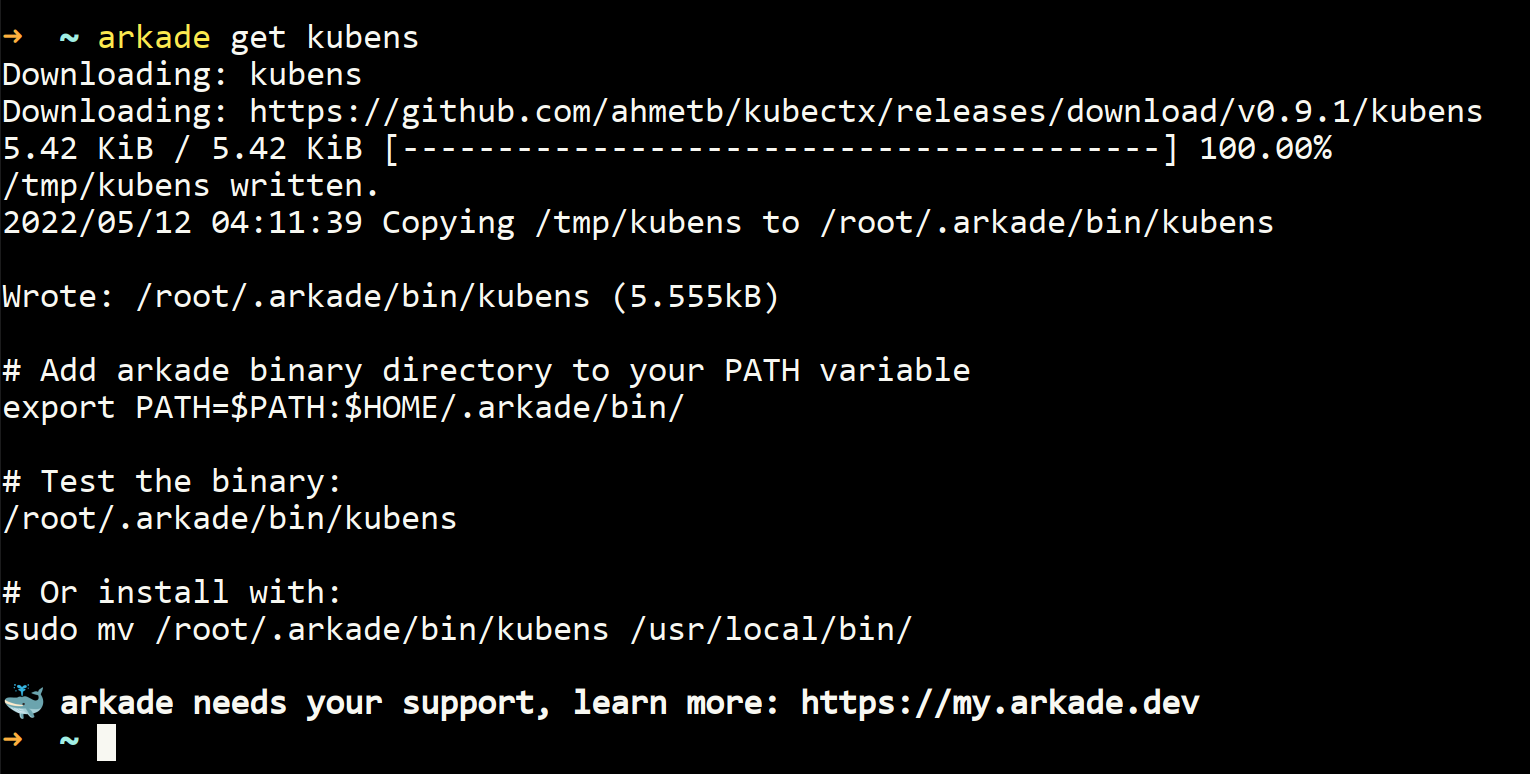The width and height of the screenshot is (1530, 774).
Task: Click the export PATH command line
Action: point(343,408)
